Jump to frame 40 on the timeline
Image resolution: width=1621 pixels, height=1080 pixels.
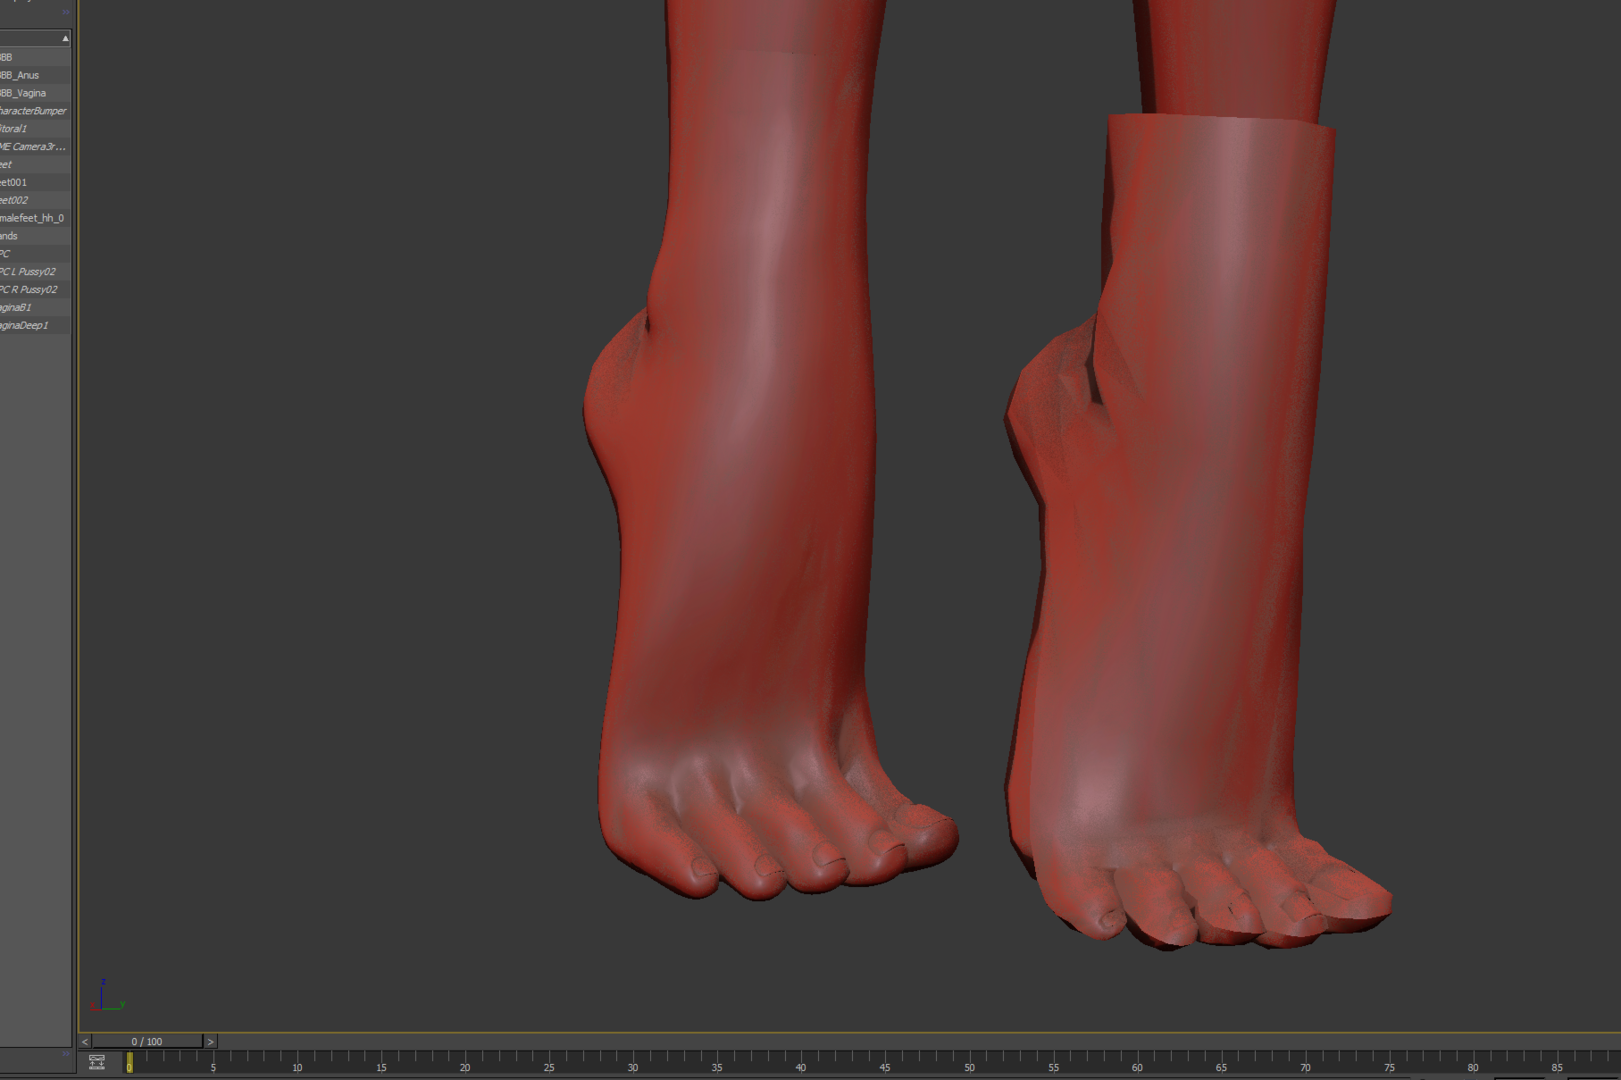click(801, 1067)
